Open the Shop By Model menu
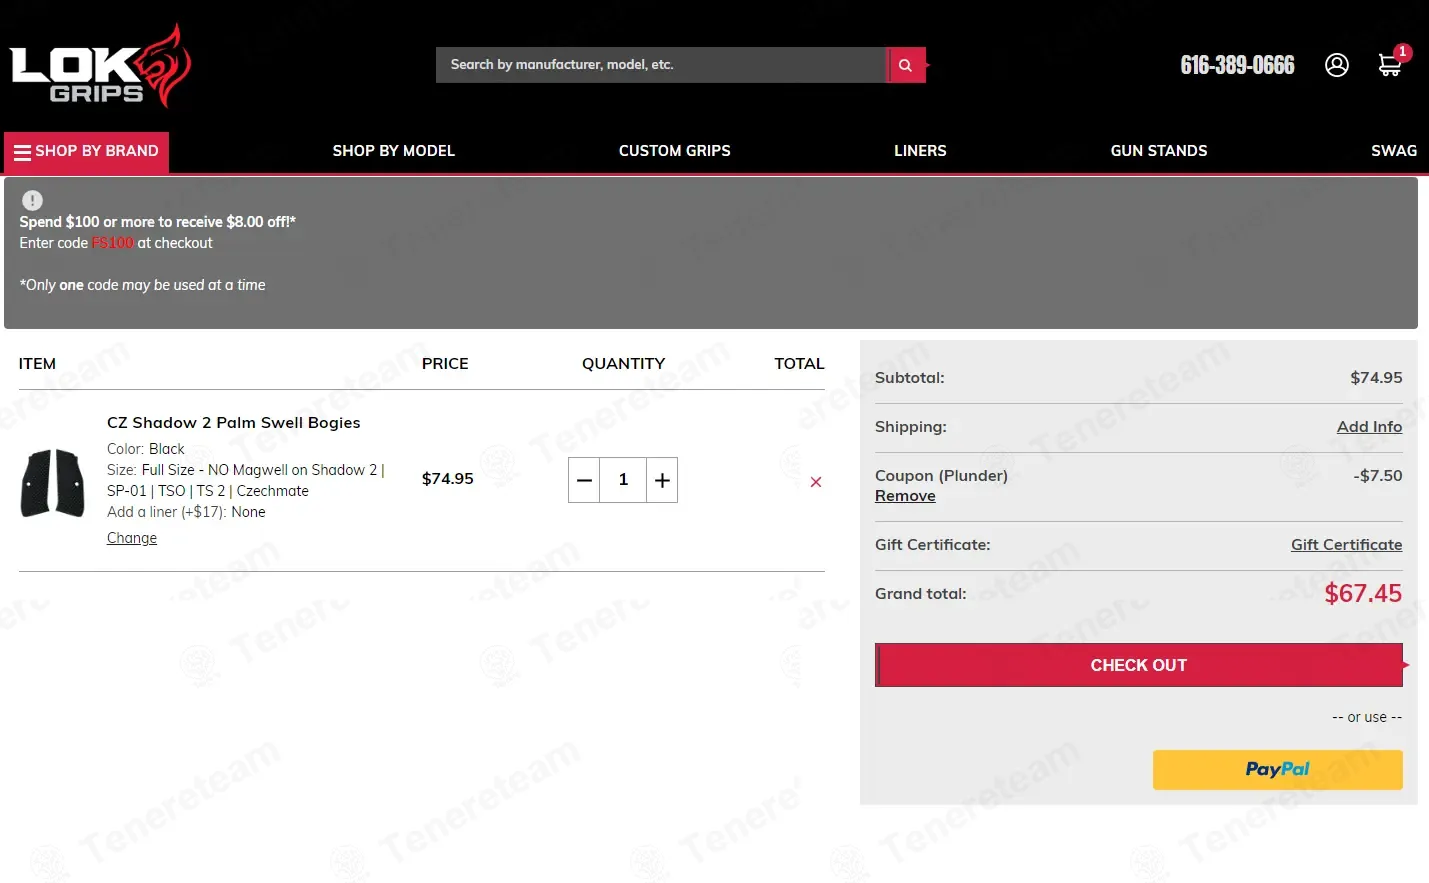The image size is (1429, 883). pyautogui.click(x=394, y=151)
